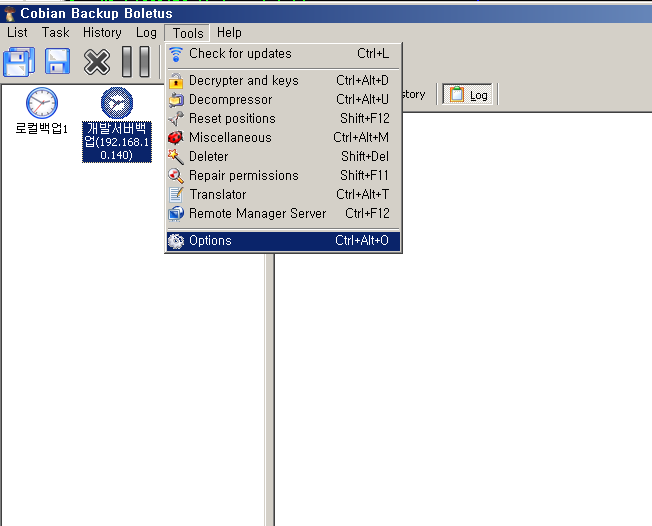This screenshot has width=652, height=526.
Task: Close the open Tools menu
Action: pos(188,33)
